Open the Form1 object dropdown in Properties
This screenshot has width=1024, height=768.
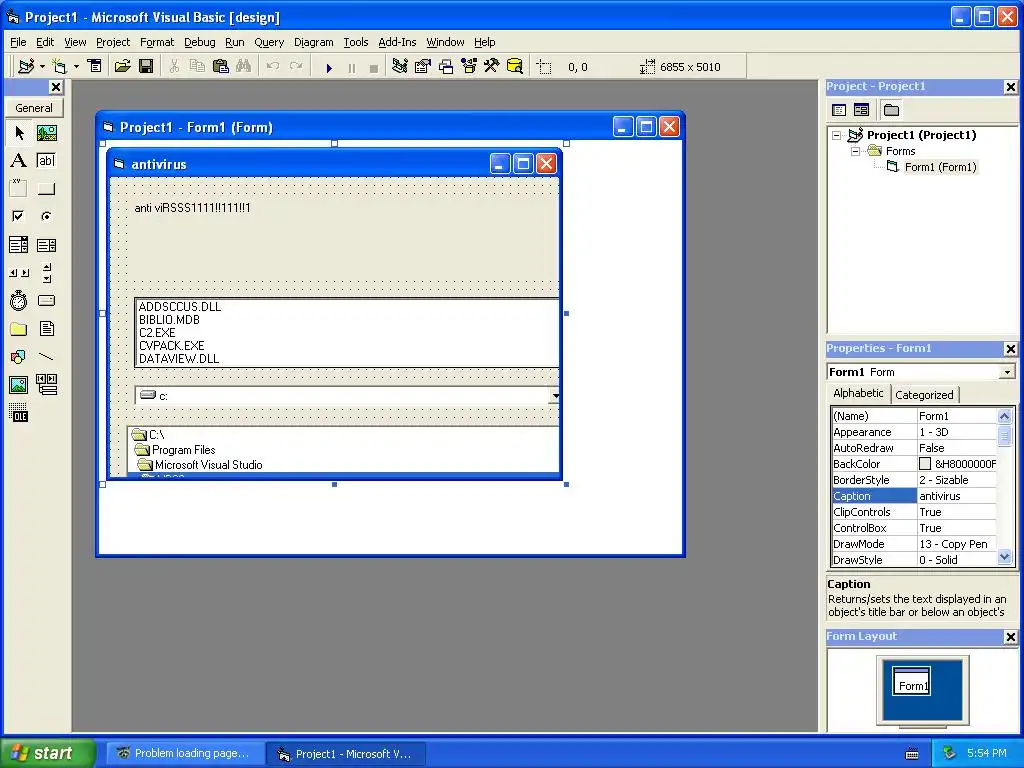coord(1007,372)
